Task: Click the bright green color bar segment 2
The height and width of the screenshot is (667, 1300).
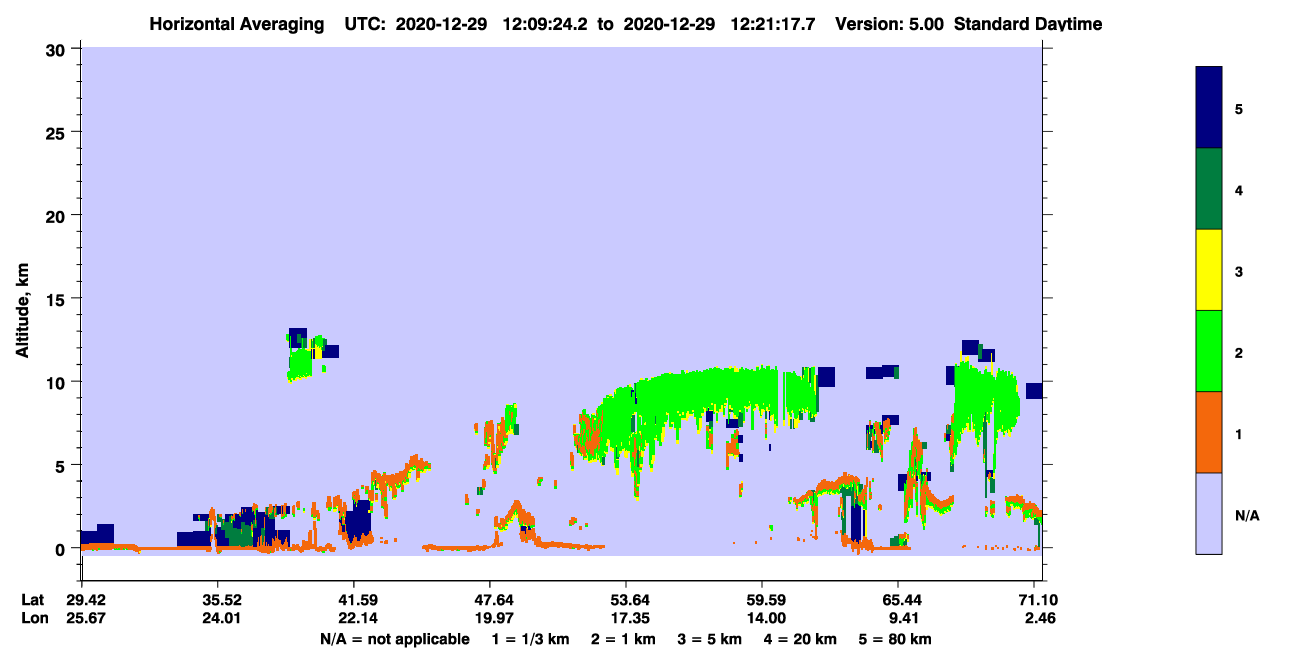Action: tap(1209, 351)
